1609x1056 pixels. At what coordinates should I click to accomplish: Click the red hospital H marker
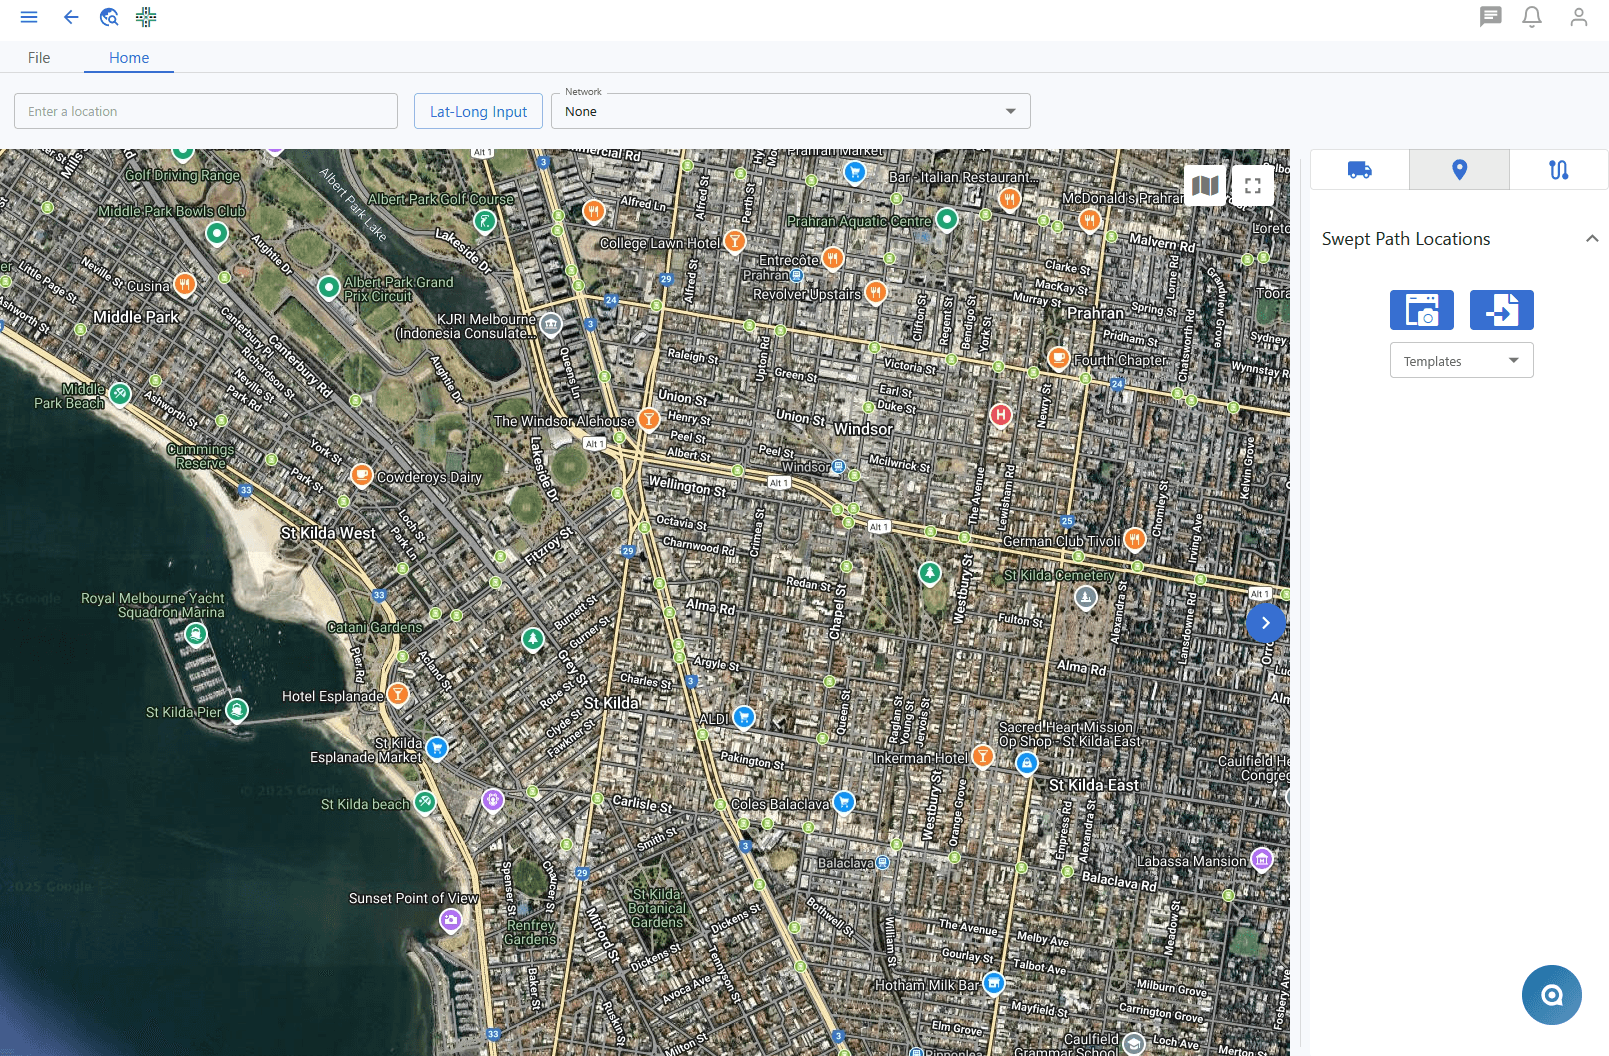[1001, 414]
